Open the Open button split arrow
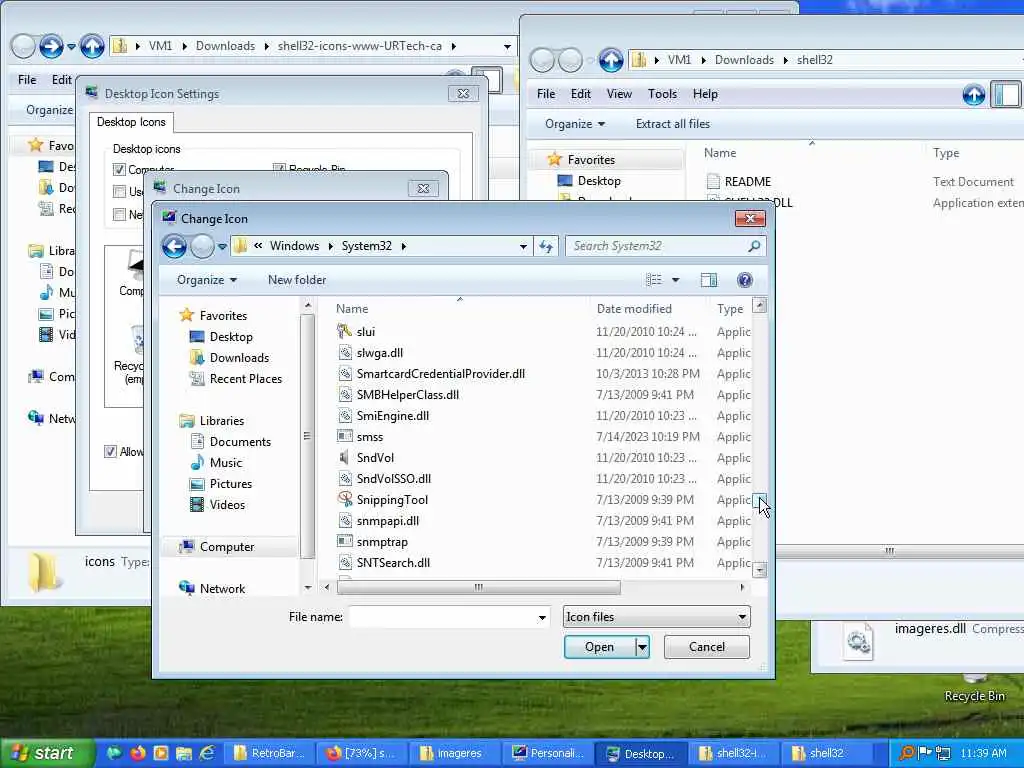The height and width of the screenshot is (768, 1024). point(643,647)
